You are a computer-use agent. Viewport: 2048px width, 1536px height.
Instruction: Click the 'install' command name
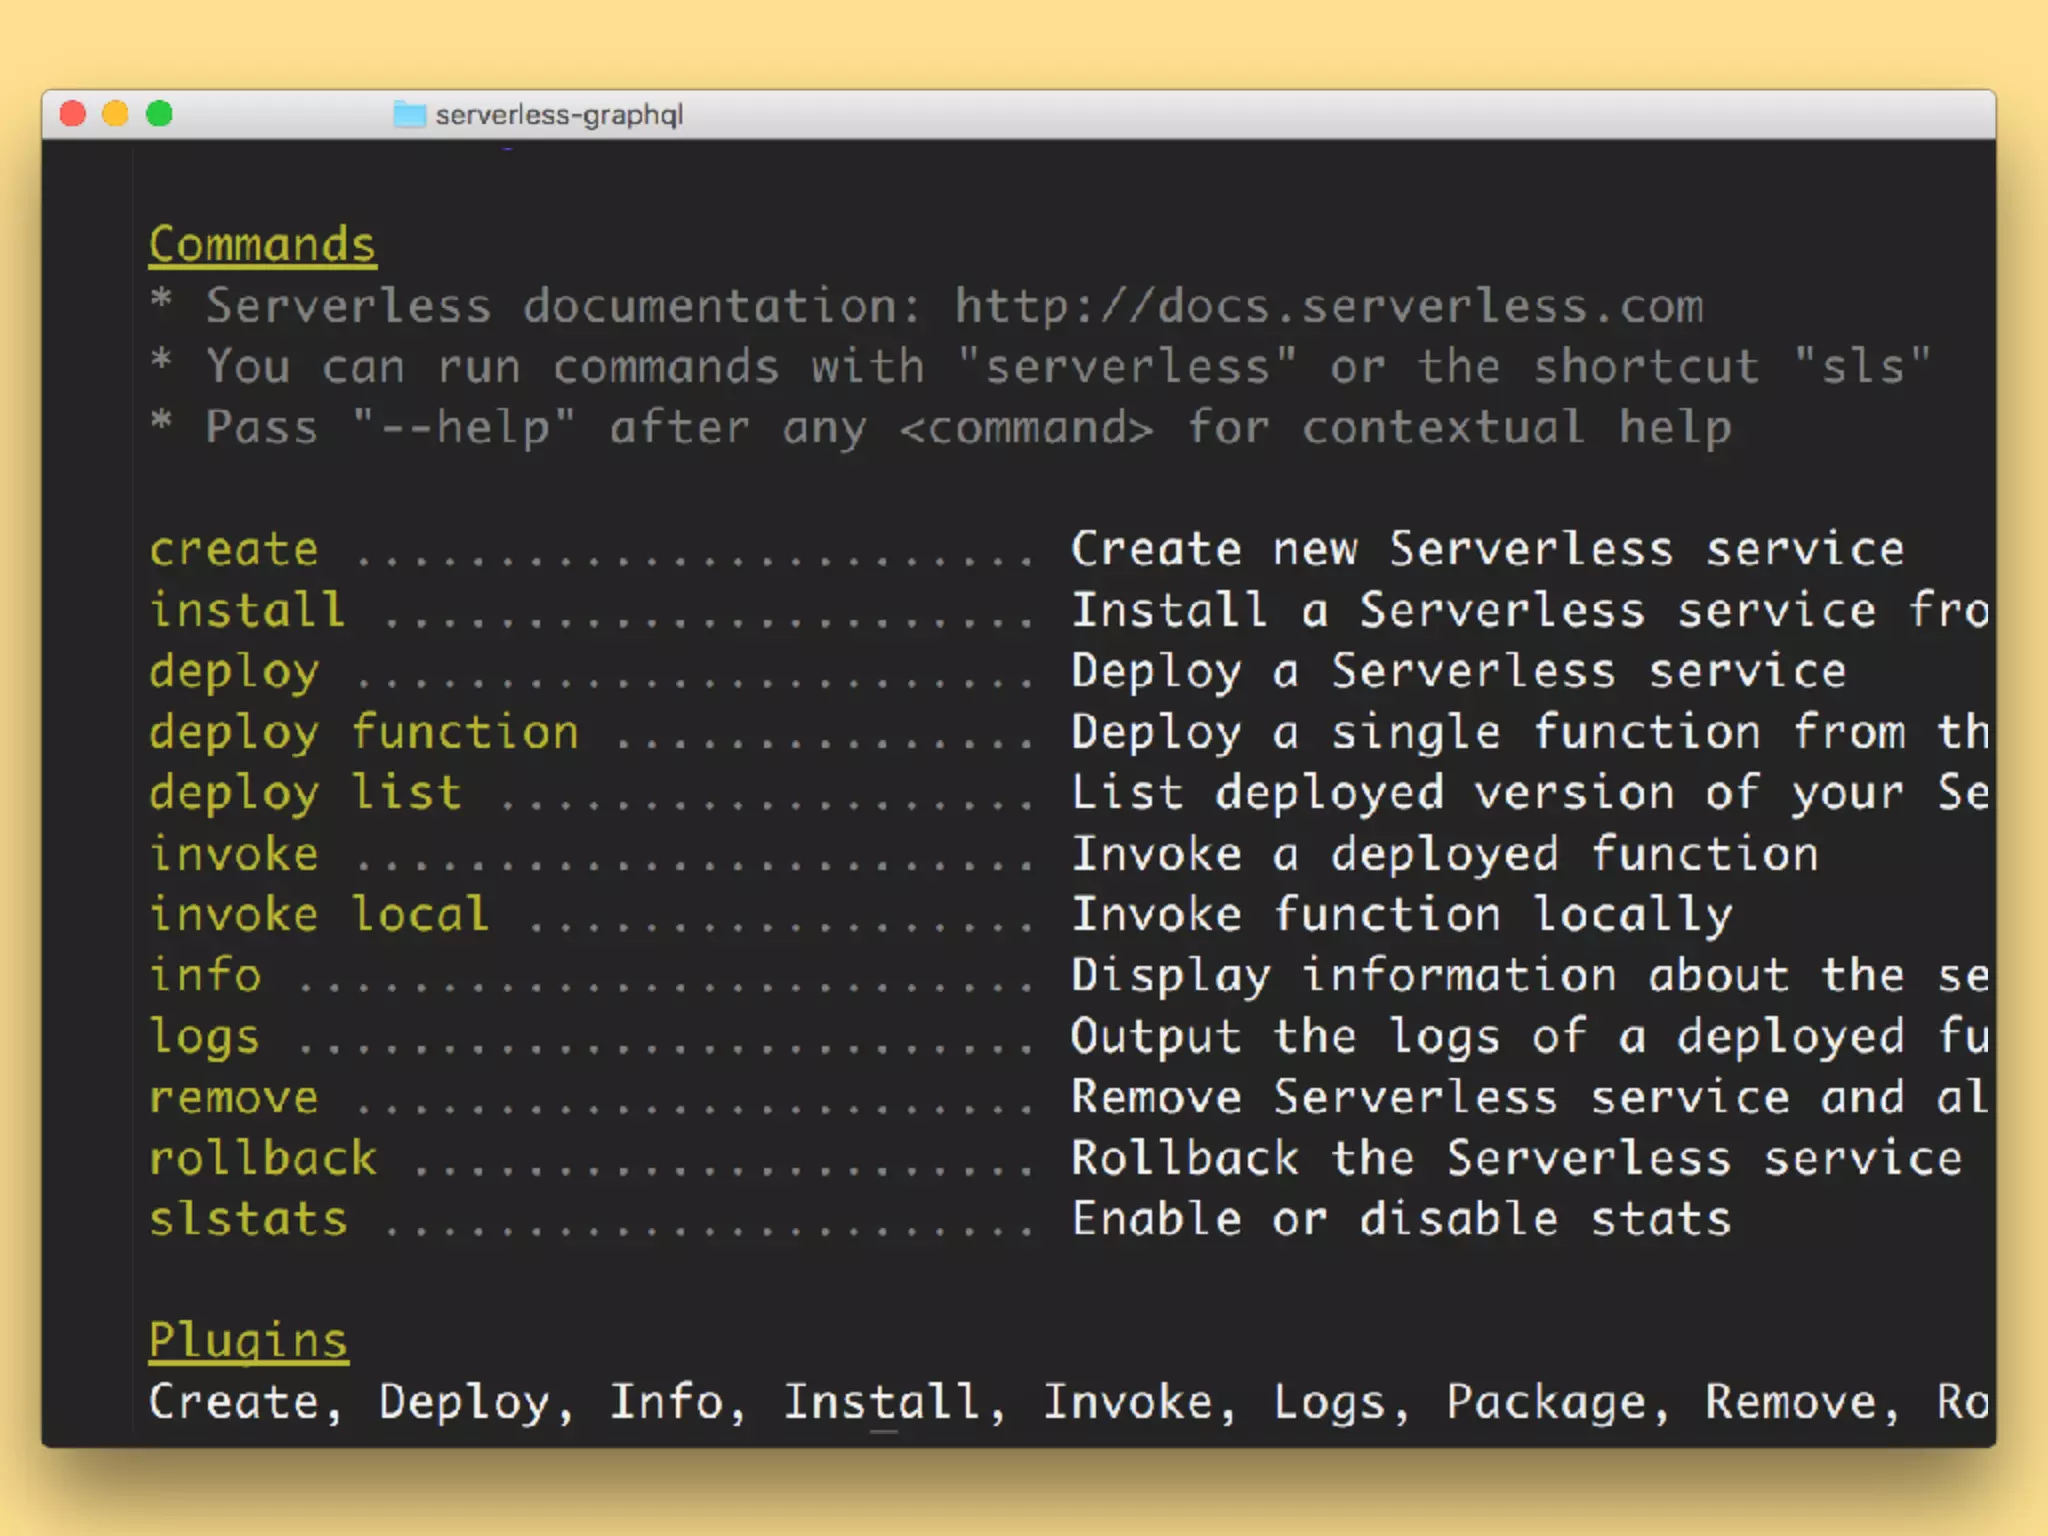click(247, 610)
